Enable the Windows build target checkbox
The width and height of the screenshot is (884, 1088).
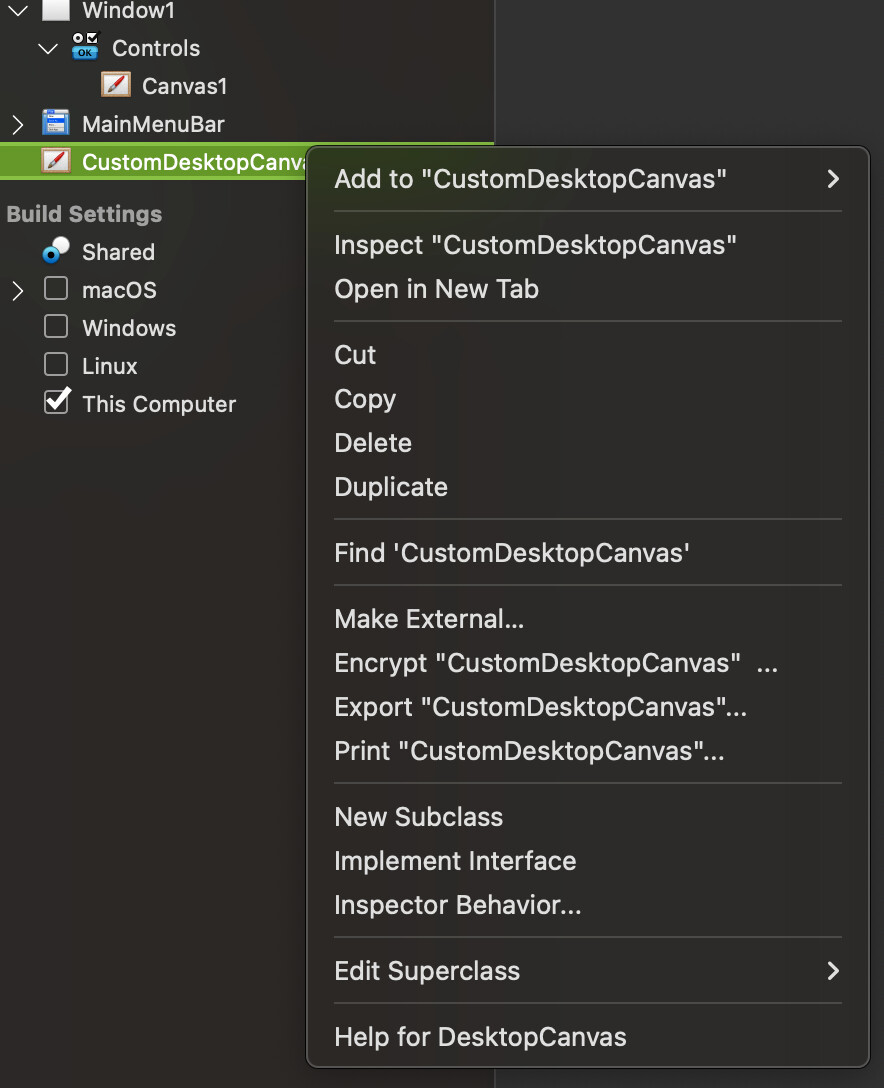tap(56, 327)
